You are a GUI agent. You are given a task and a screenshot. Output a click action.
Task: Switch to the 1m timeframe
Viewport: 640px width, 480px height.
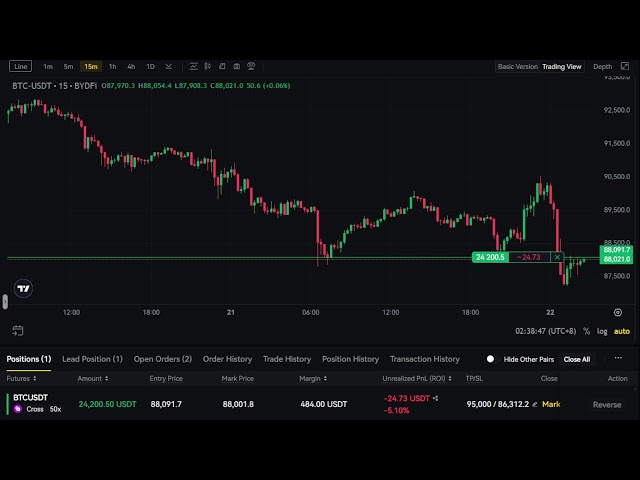[48, 67]
